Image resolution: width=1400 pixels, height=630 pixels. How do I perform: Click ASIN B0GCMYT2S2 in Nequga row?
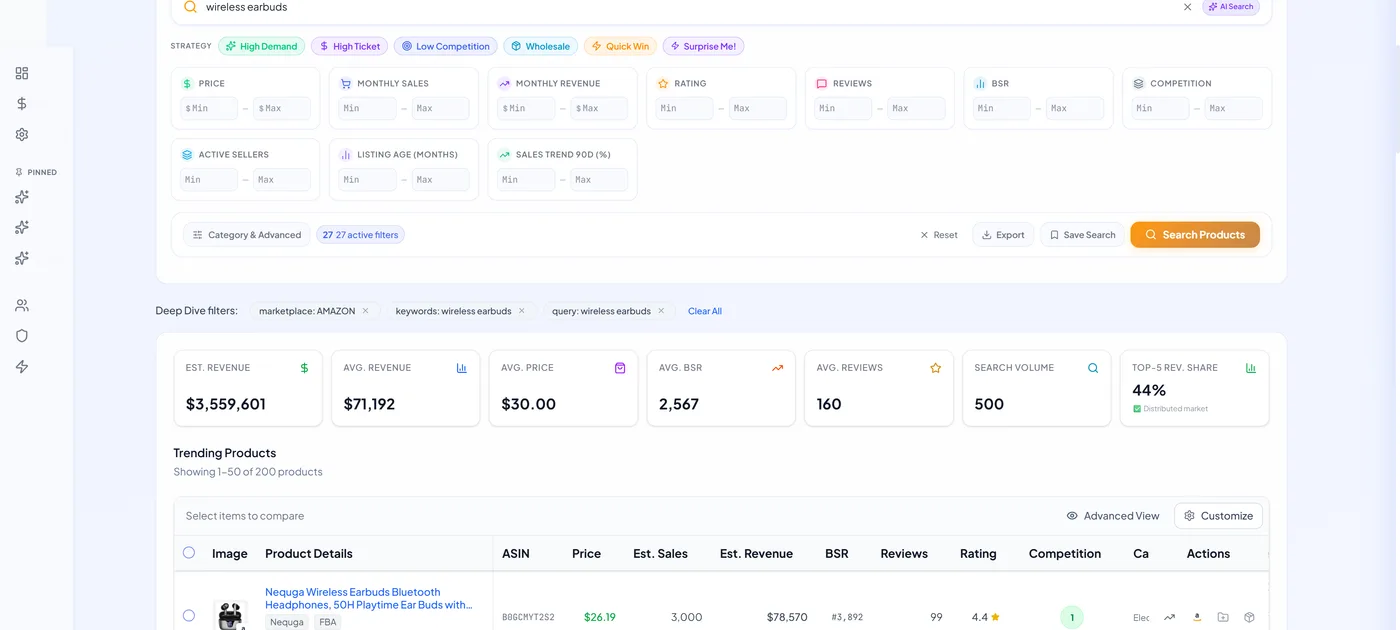(x=528, y=617)
